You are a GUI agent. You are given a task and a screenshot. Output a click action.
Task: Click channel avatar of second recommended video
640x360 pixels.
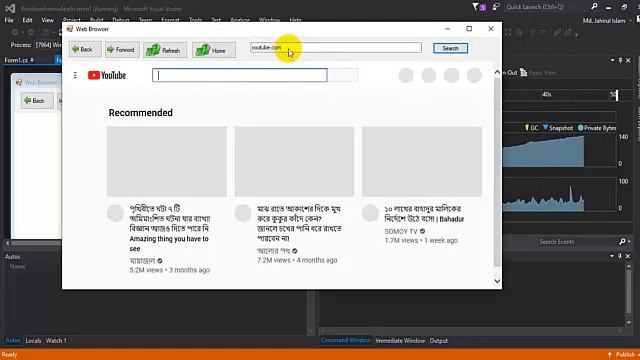coord(243,213)
